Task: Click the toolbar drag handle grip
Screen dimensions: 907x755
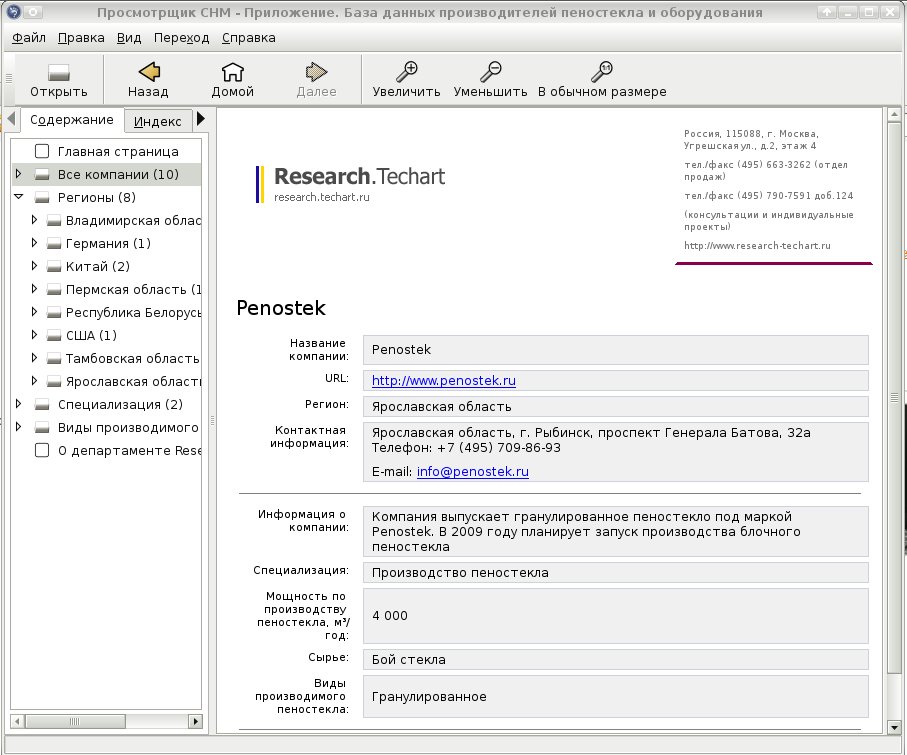Action: [x=9, y=79]
